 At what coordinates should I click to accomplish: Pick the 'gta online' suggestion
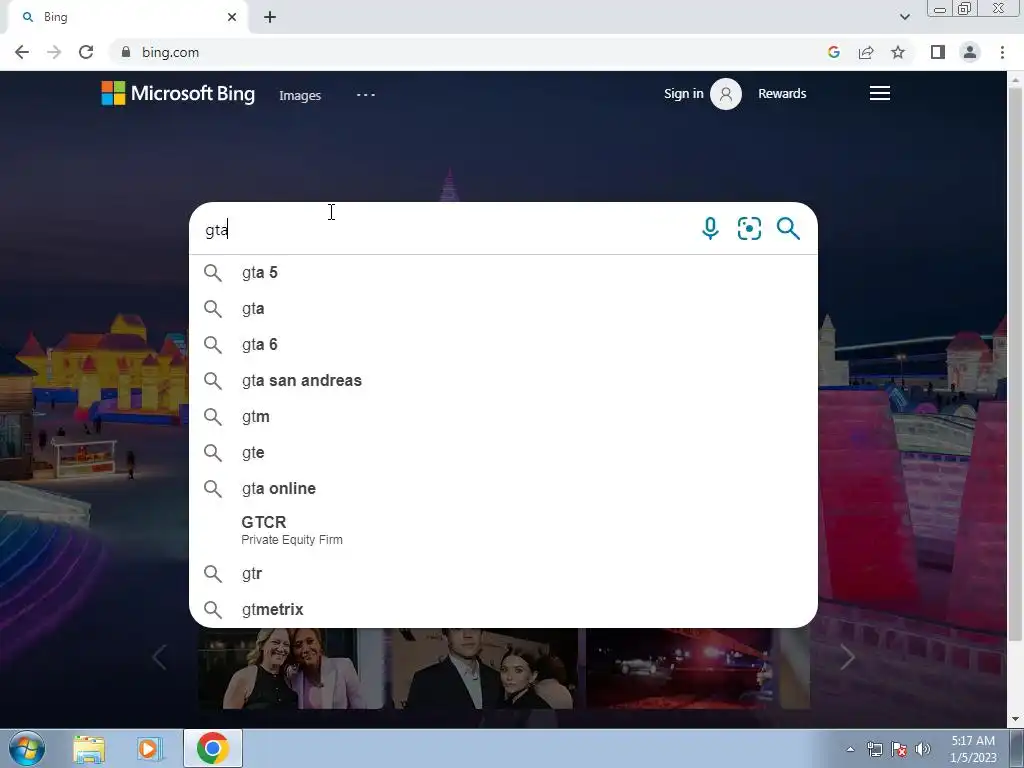tap(503, 488)
